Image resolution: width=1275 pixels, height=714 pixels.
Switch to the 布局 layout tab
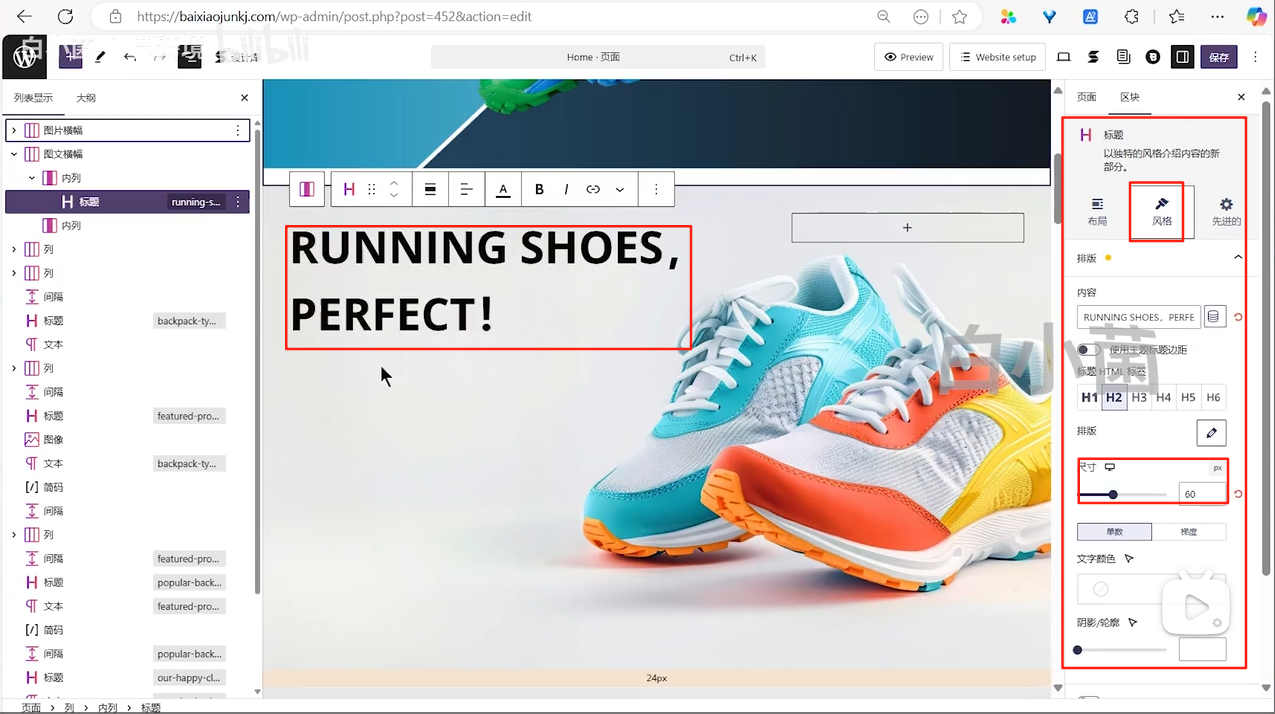tap(1097, 212)
